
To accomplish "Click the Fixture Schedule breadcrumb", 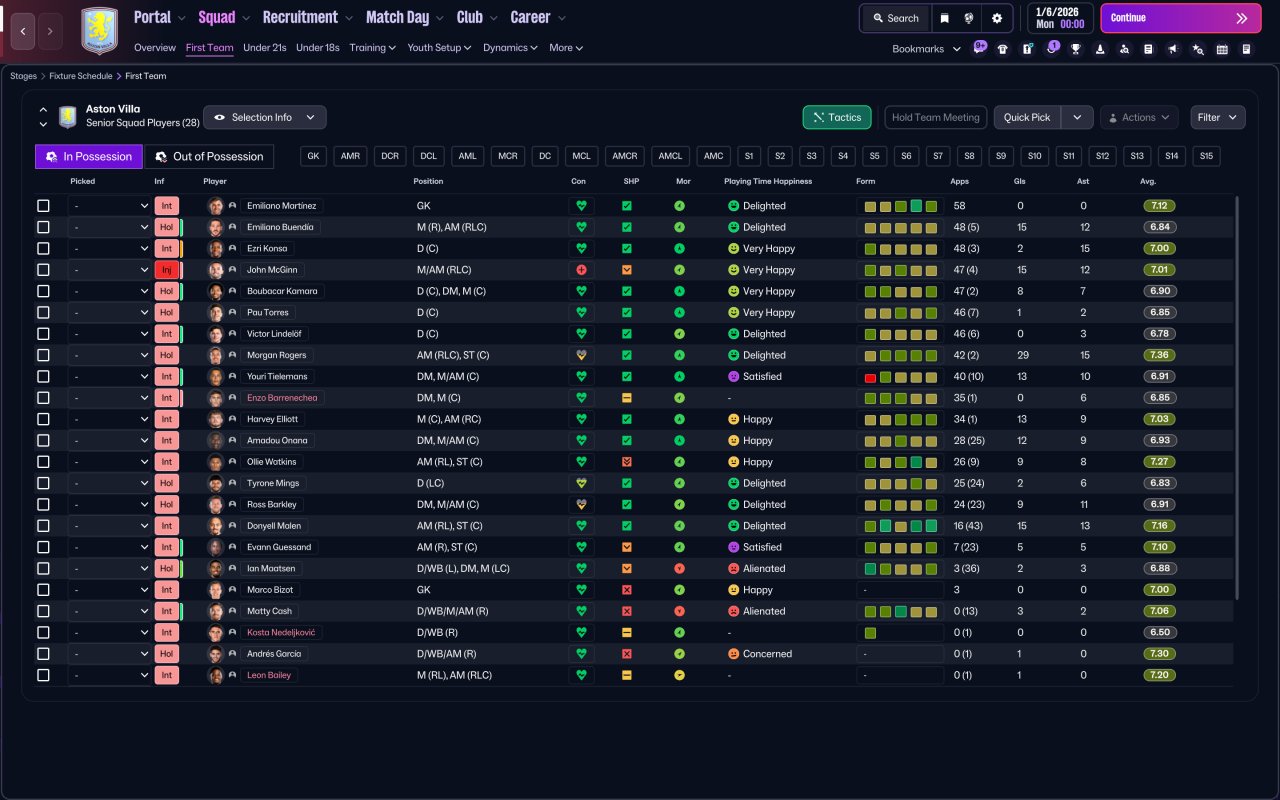I will (81, 76).
